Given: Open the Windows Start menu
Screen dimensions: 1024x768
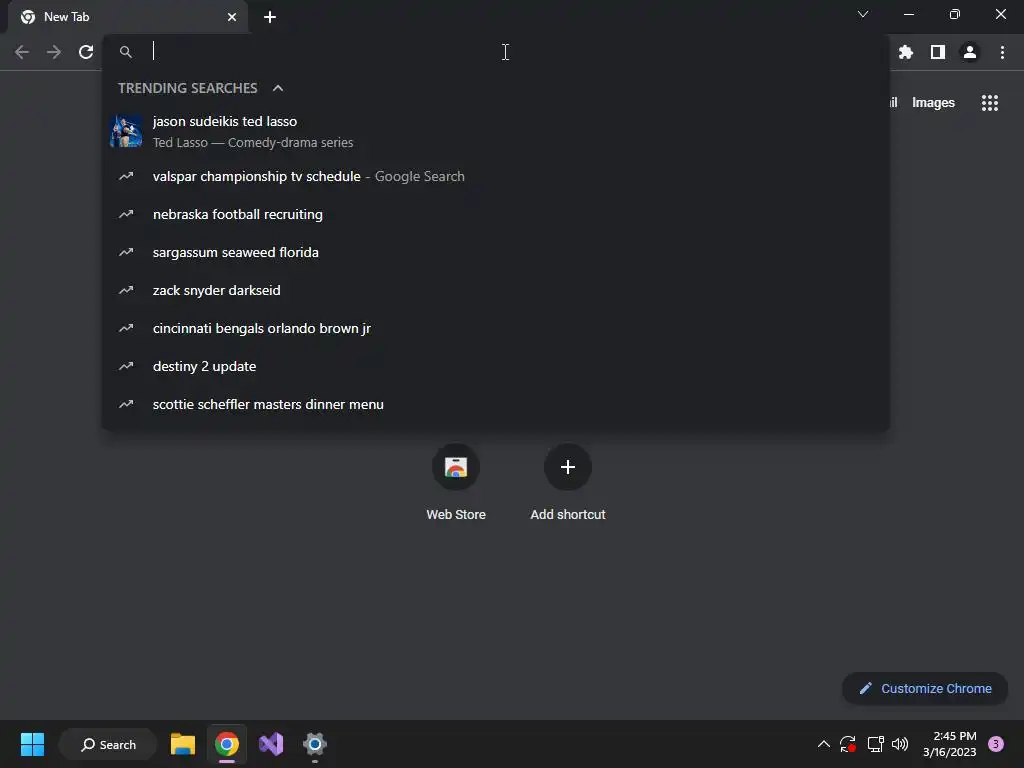Looking at the screenshot, I should [x=32, y=744].
